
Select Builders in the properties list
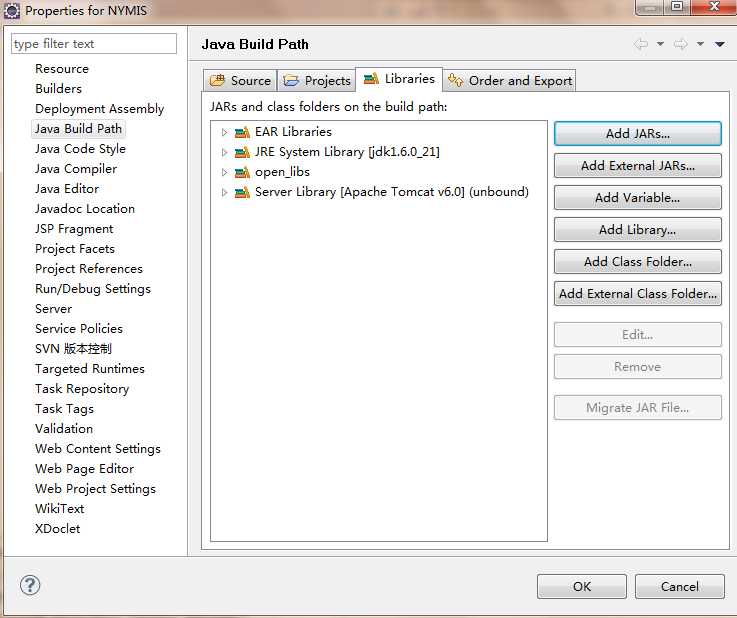[x=59, y=89]
